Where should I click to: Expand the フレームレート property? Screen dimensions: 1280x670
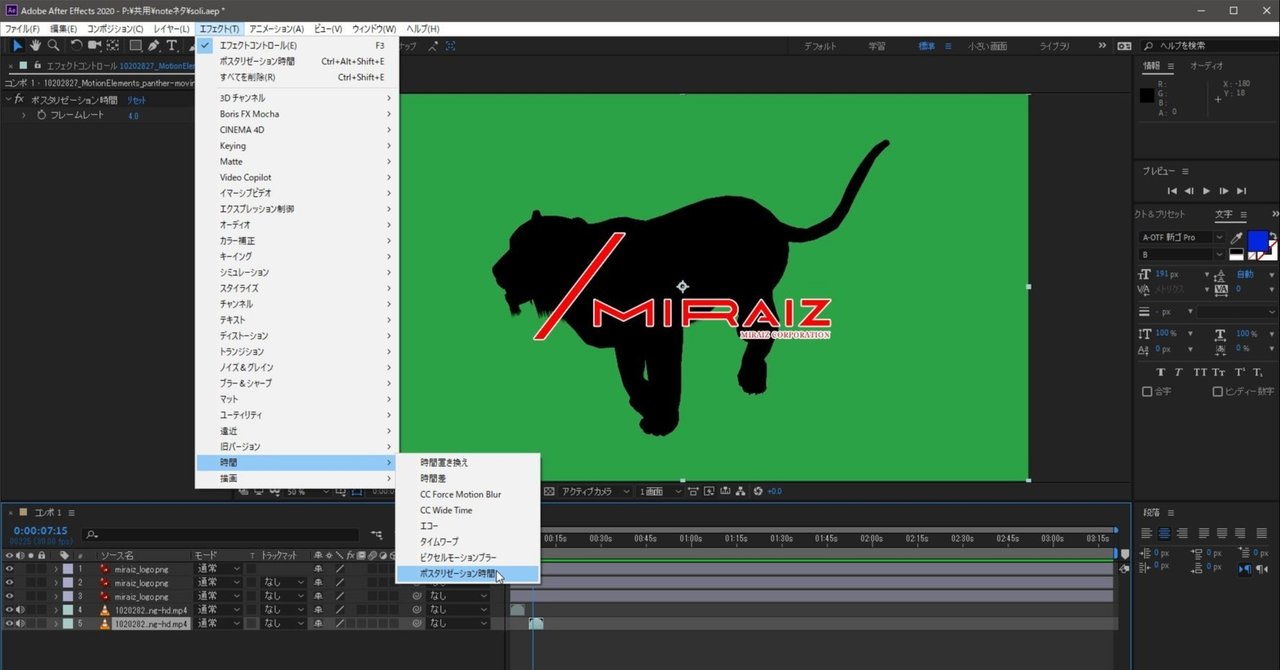click(24, 116)
